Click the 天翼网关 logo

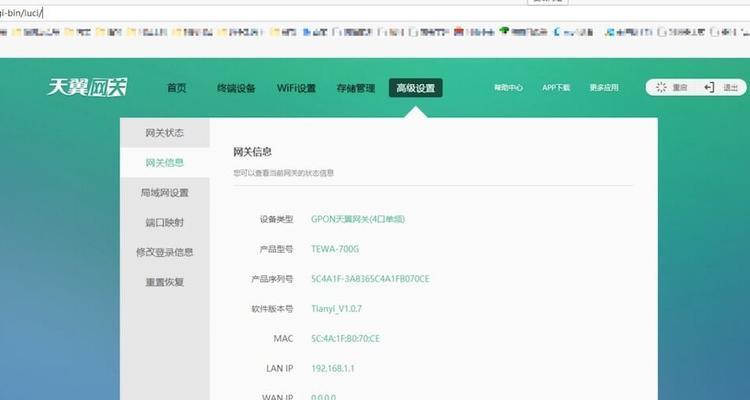(87, 88)
